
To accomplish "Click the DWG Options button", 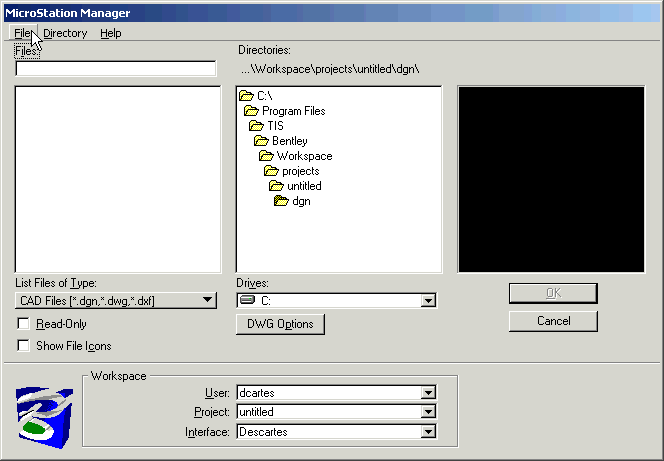I will (x=280, y=324).
